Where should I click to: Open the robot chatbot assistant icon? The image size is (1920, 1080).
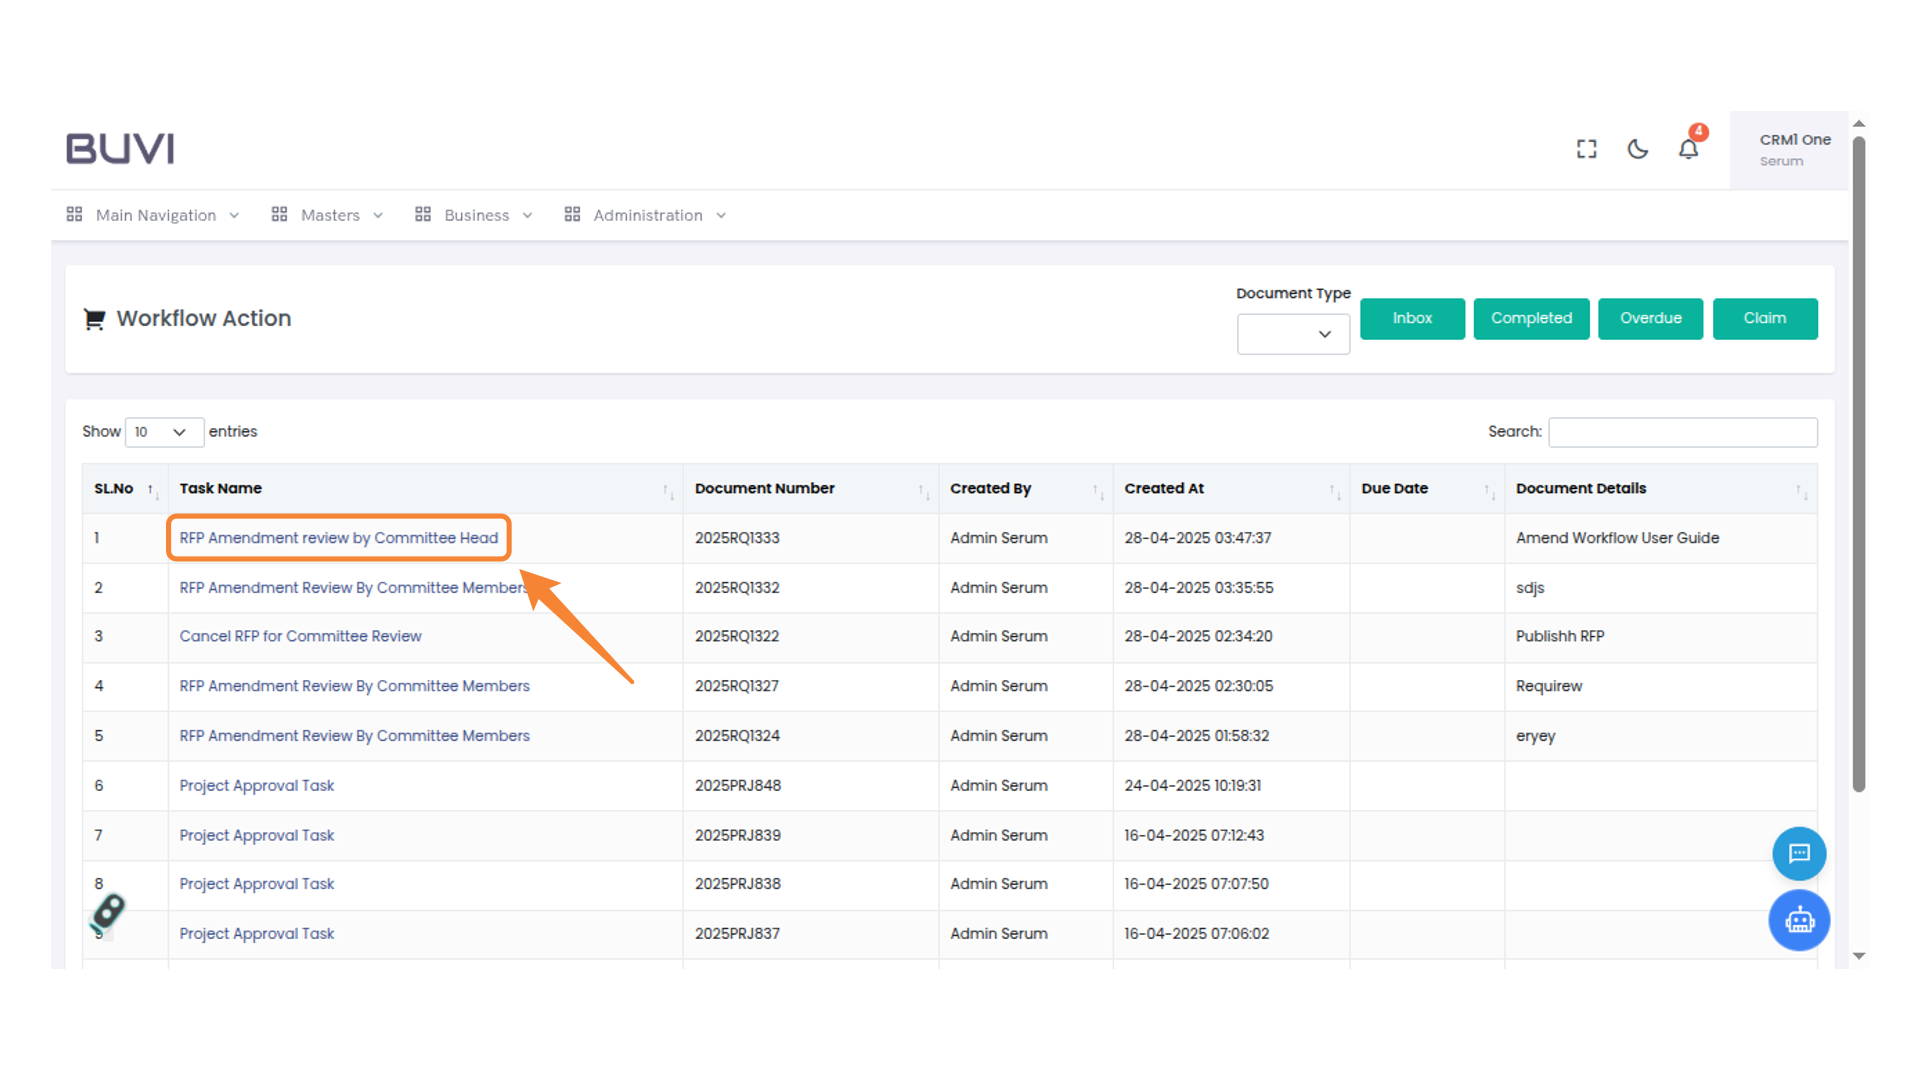(1799, 920)
